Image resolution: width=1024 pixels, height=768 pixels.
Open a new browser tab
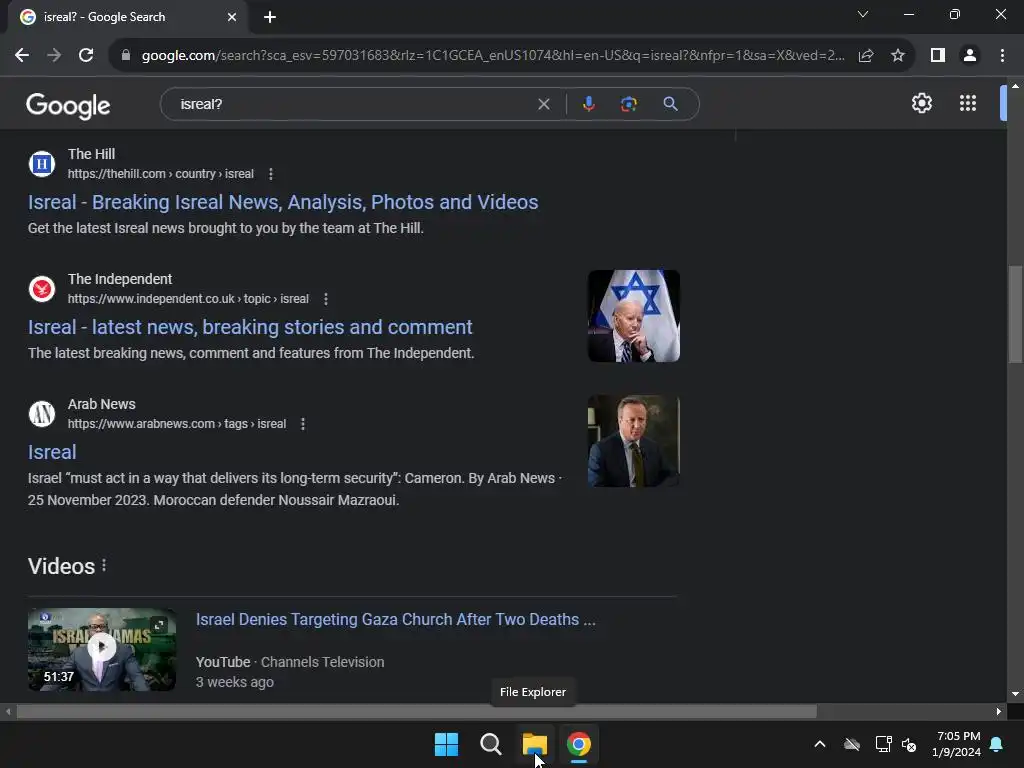(x=270, y=17)
